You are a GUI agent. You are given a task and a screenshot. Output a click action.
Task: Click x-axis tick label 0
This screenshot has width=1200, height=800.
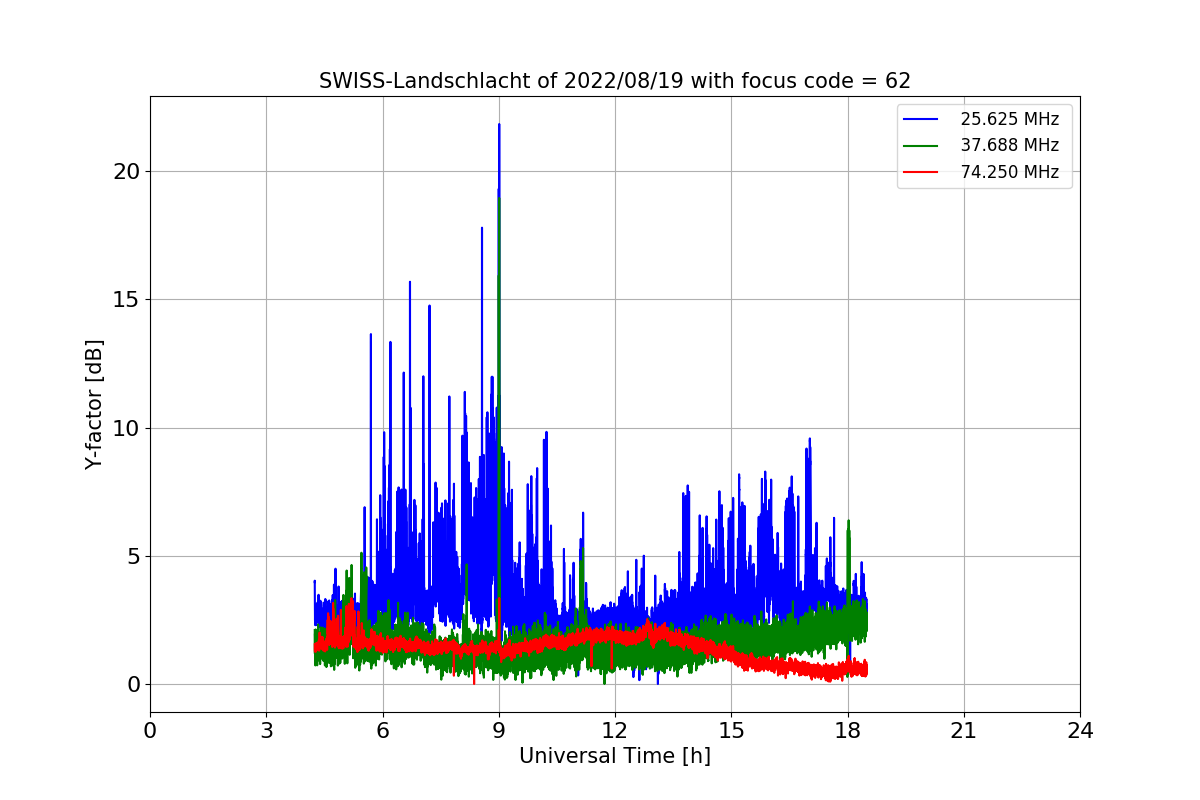pyautogui.click(x=150, y=730)
